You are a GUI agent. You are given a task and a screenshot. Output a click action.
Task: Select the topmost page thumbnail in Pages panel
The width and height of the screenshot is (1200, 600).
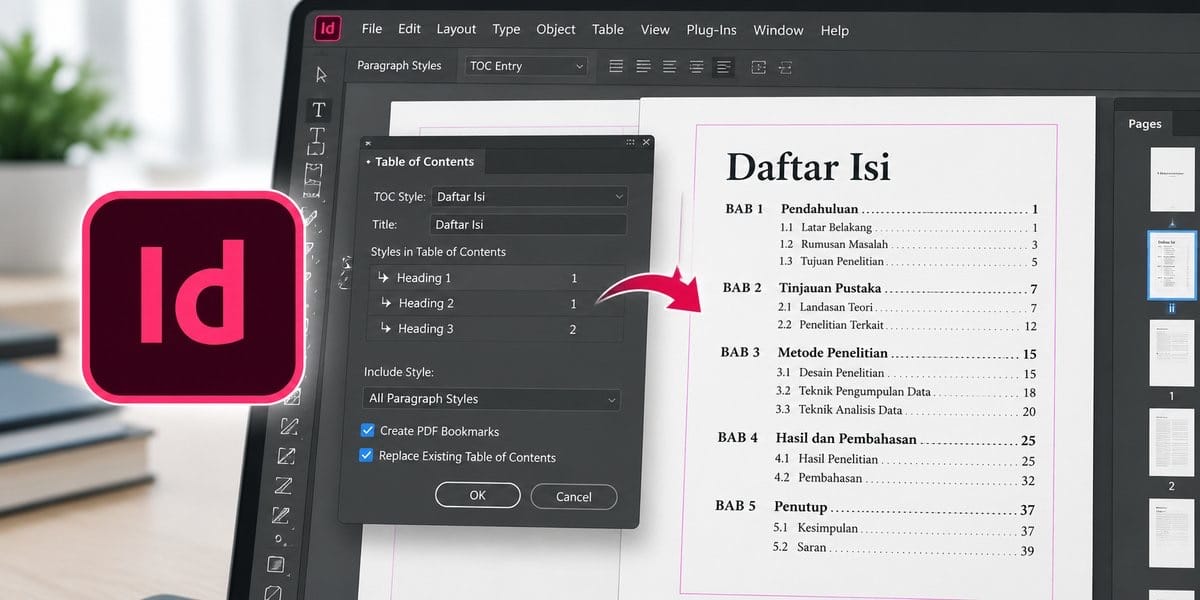coord(1172,179)
